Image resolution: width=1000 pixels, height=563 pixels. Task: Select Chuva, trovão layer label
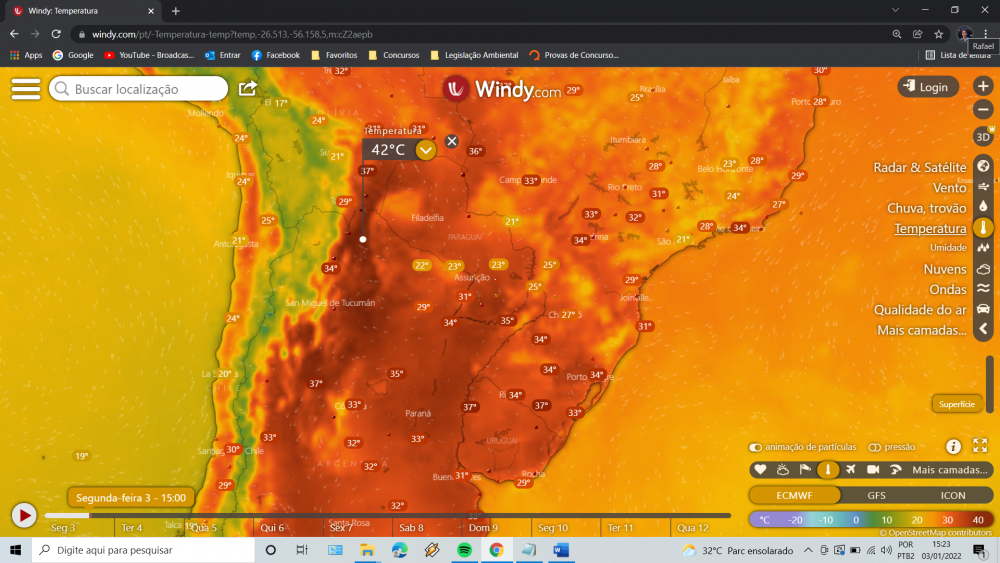(927, 208)
